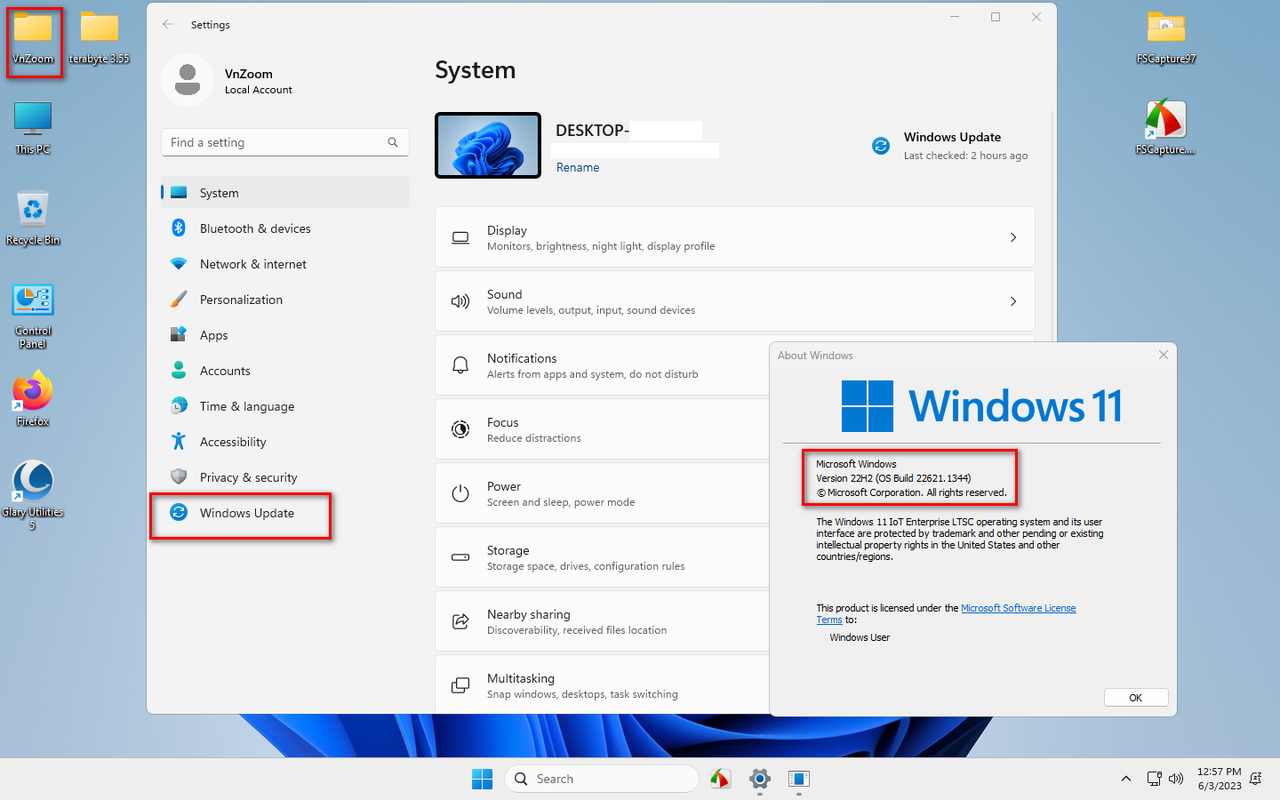
Task: Click the taskbar Search box
Action: coord(601,778)
